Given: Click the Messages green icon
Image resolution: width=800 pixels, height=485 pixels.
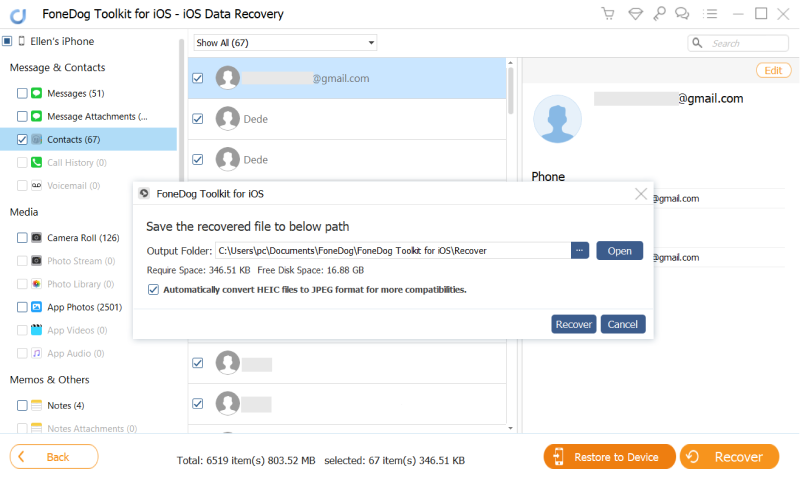Looking at the screenshot, I should pyautogui.click(x=36, y=93).
